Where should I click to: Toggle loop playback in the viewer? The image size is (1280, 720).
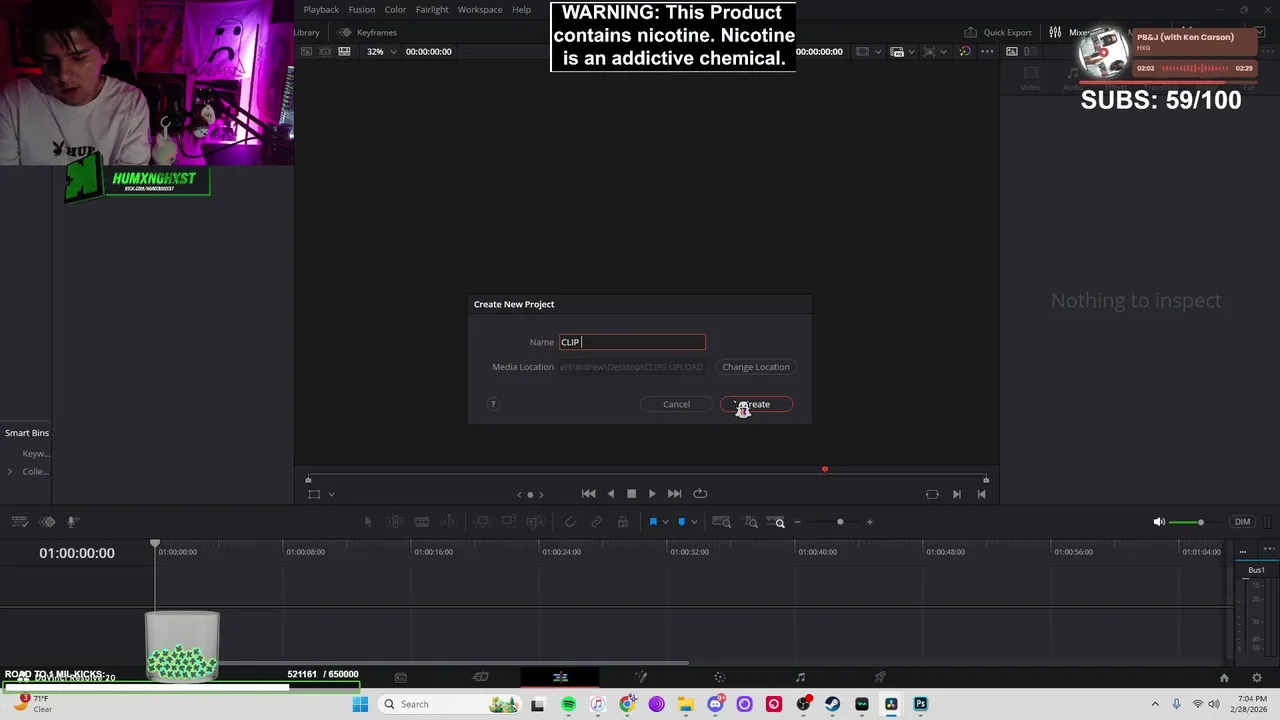(700, 493)
